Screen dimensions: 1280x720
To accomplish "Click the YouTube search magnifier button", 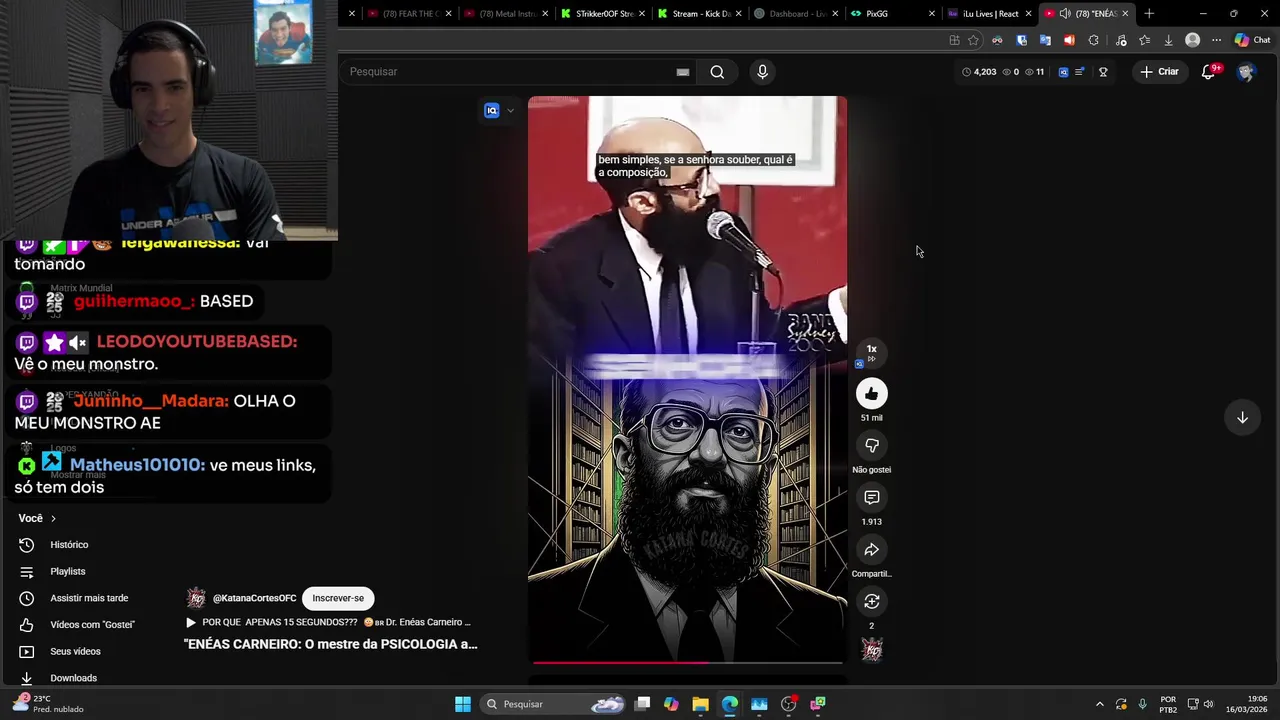I will click(717, 72).
